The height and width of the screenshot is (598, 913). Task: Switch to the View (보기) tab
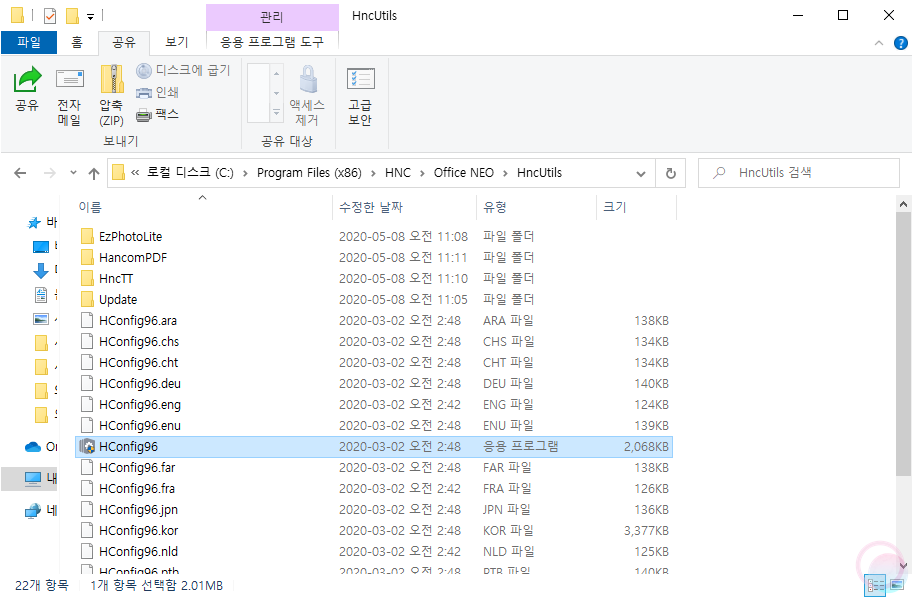click(x=176, y=42)
